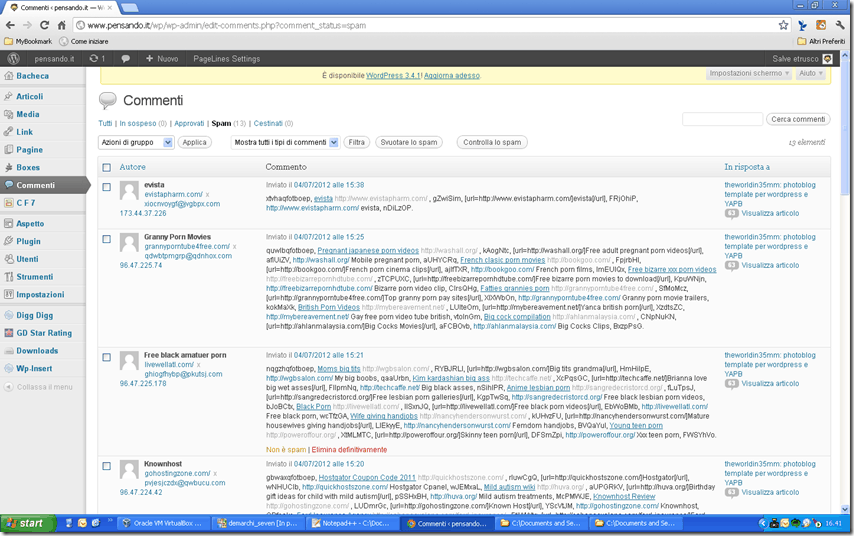Switch to Tutti comments filter

105,124
